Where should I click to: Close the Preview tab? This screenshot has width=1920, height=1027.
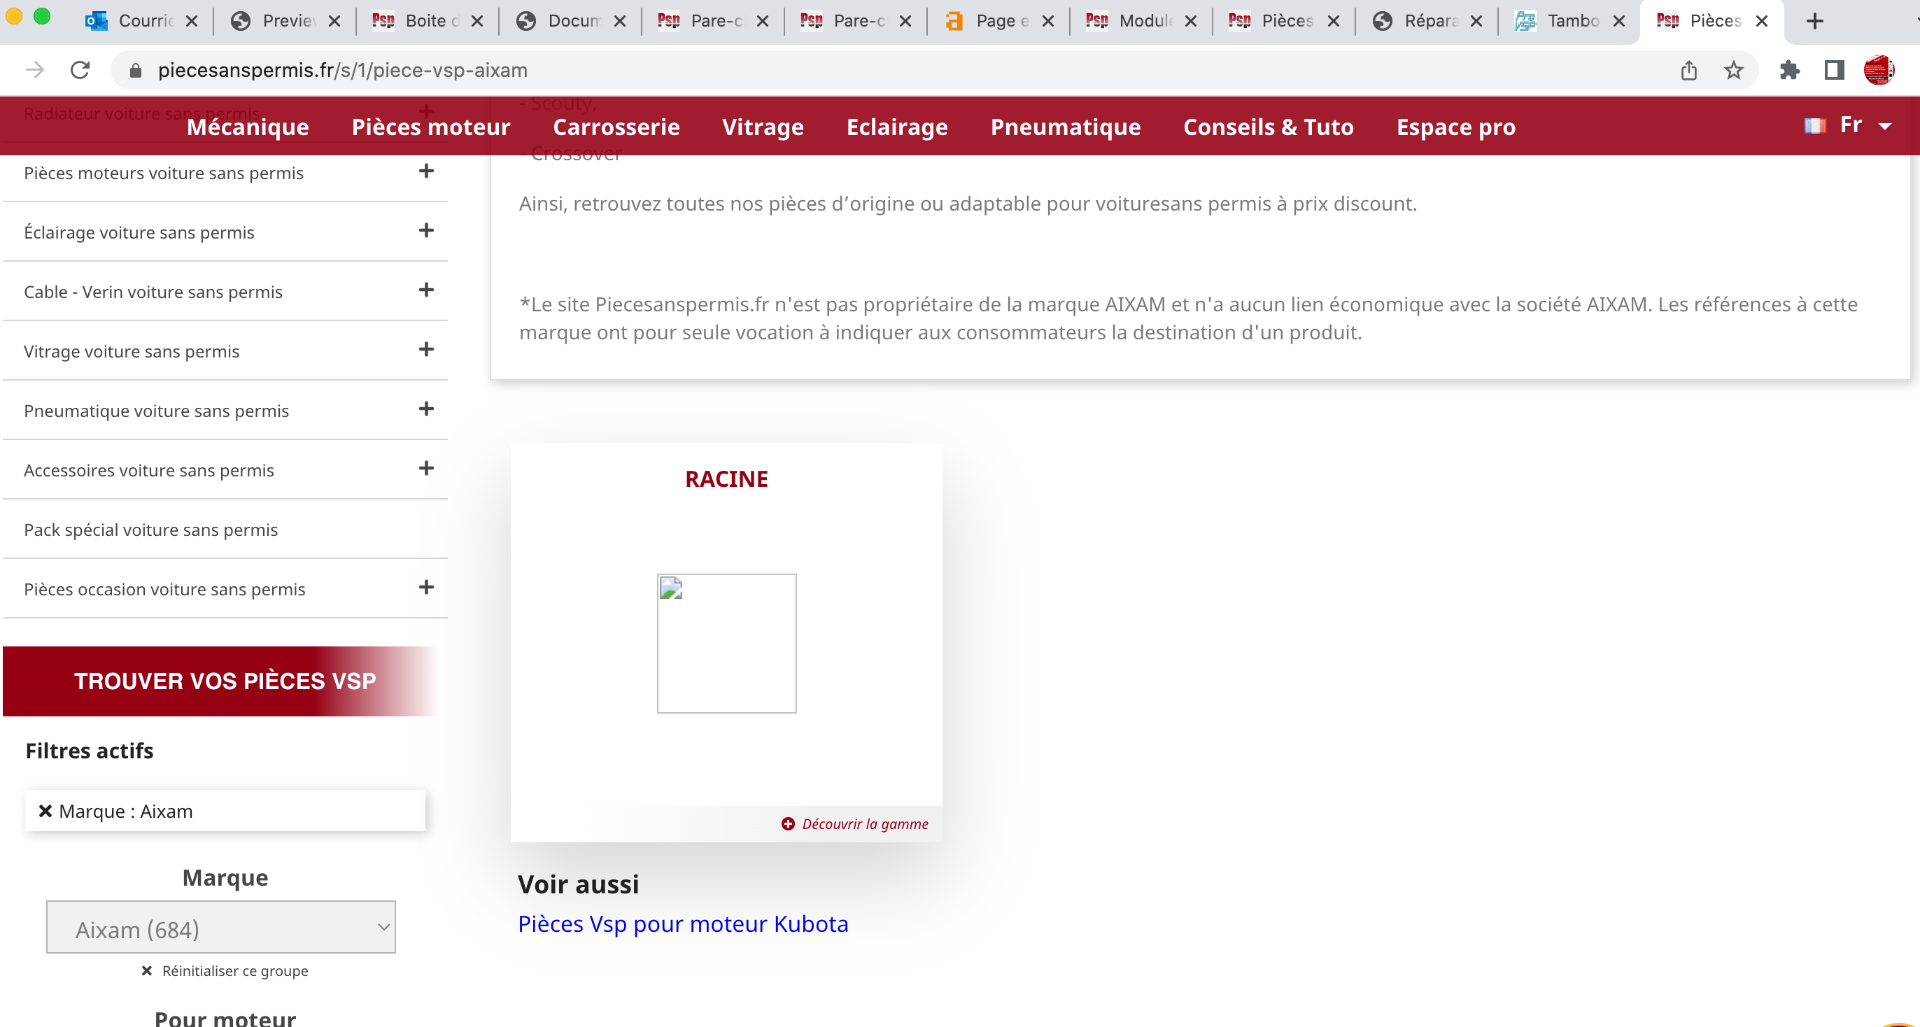coord(334,21)
